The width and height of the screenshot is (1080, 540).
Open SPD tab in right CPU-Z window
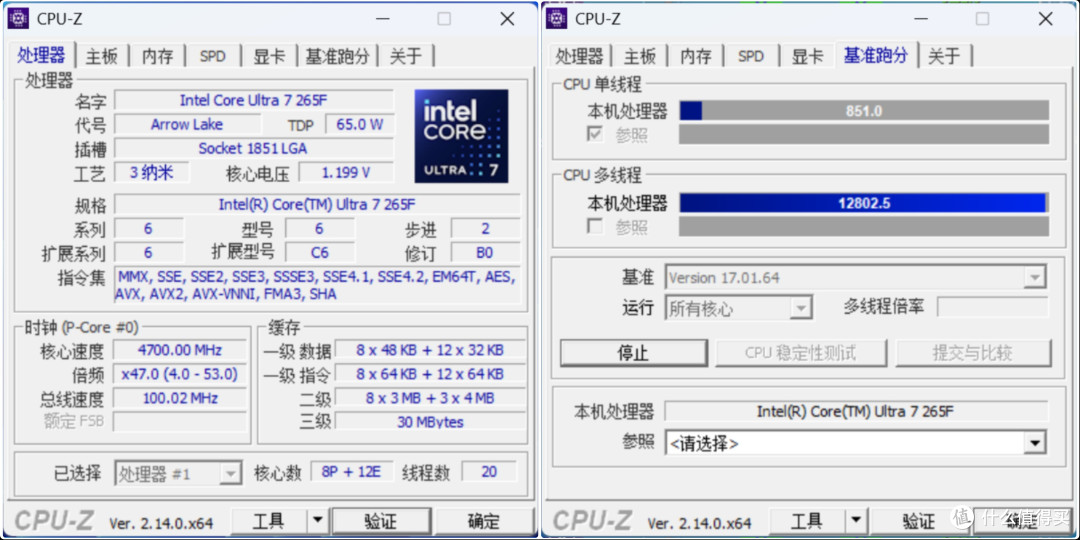point(751,56)
